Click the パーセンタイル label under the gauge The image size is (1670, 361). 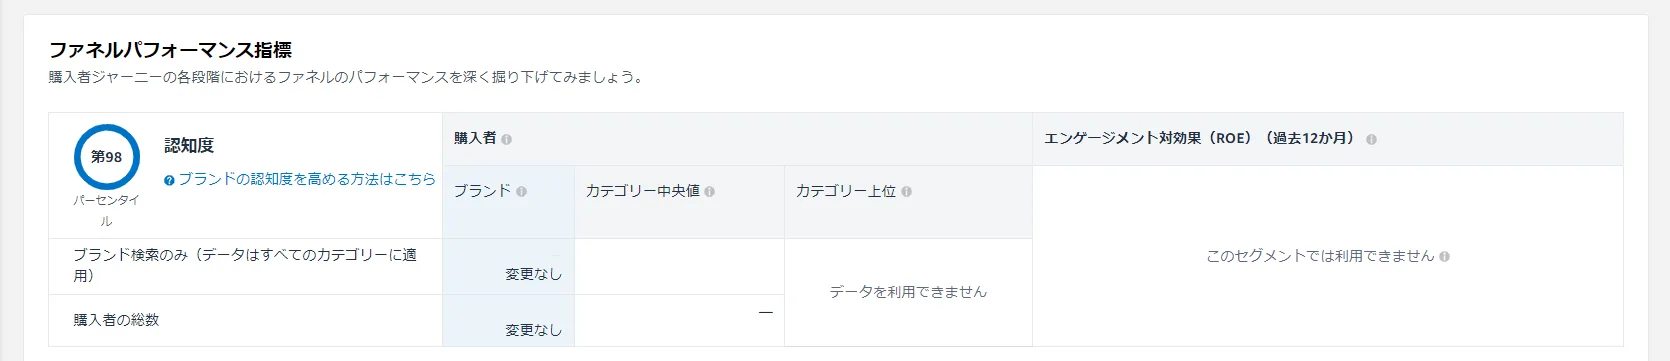[106, 211]
